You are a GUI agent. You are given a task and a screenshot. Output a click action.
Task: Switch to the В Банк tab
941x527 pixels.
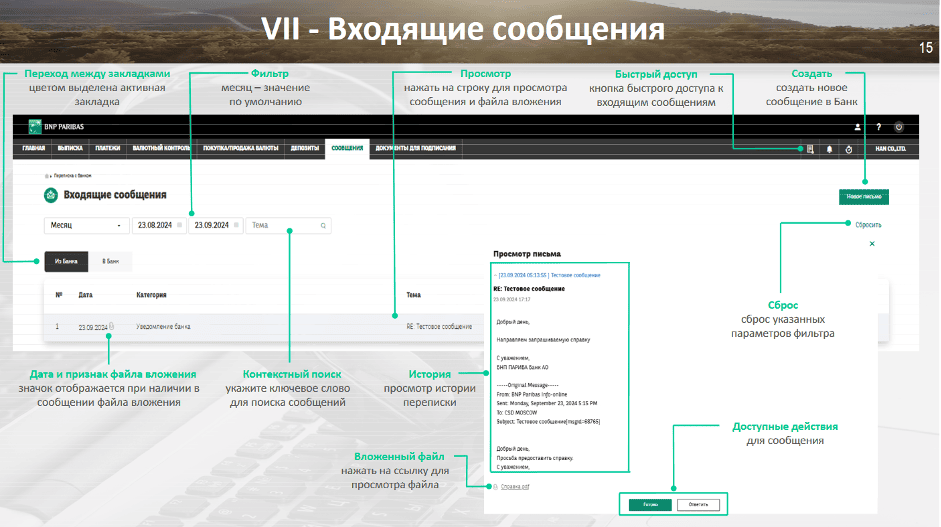pos(110,261)
